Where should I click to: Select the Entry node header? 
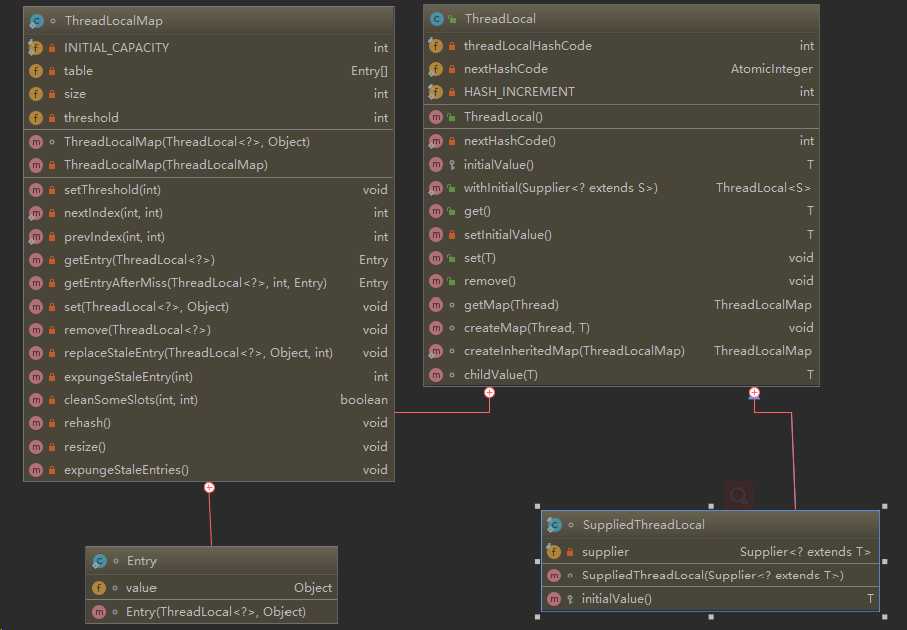[x=212, y=561]
